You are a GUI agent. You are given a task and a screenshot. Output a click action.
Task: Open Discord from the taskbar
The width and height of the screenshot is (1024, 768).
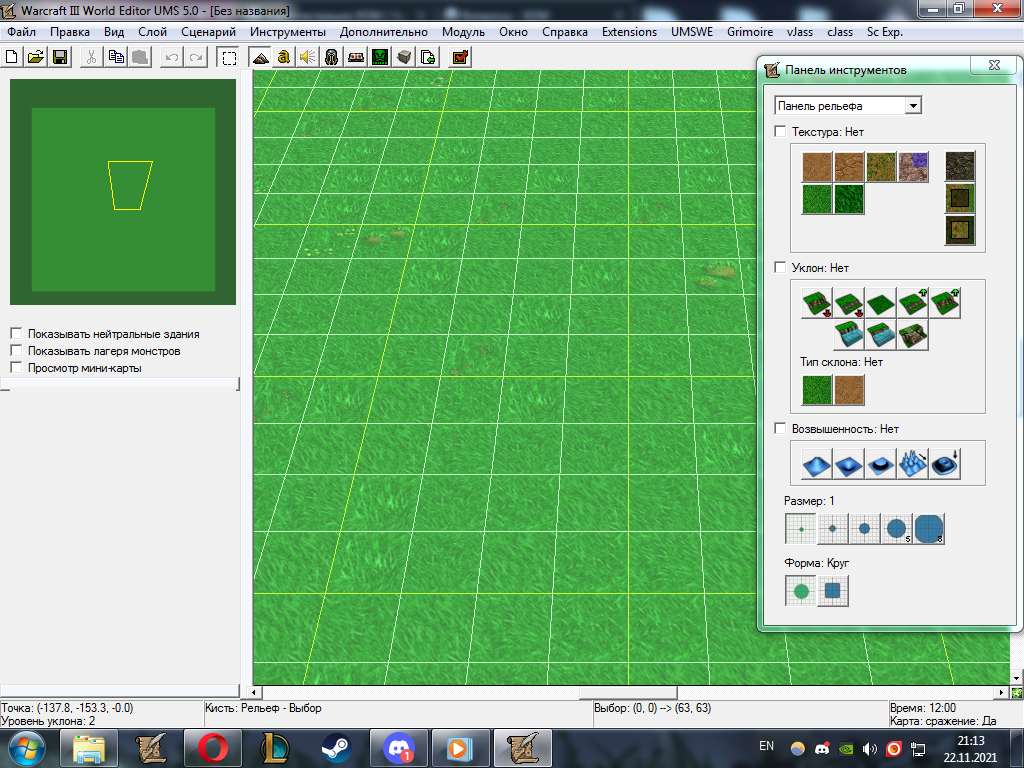[x=398, y=748]
